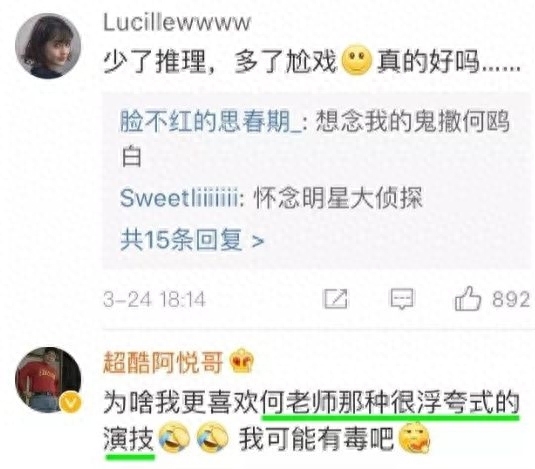Click the reply text 怀念明星大侦探

338,198
